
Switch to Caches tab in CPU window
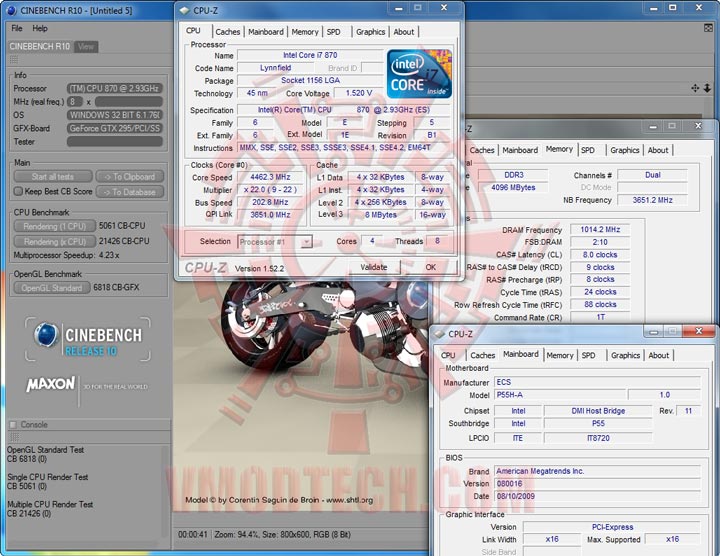pyautogui.click(x=228, y=32)
